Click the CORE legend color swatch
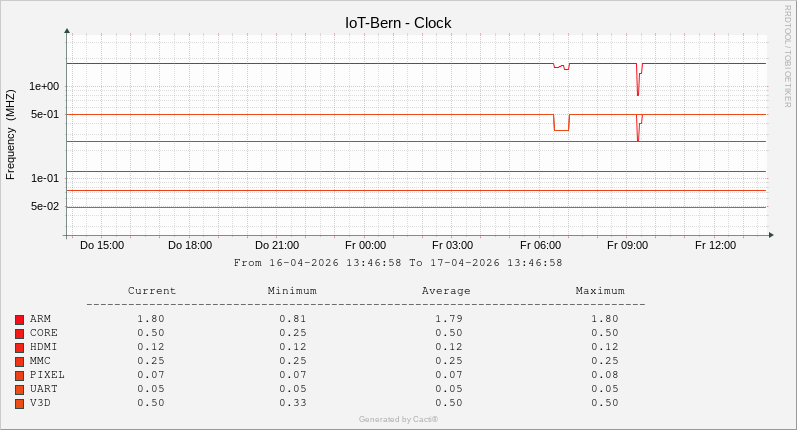The height and width of the screenshot is (430, 797). click(x=19, y=333)
